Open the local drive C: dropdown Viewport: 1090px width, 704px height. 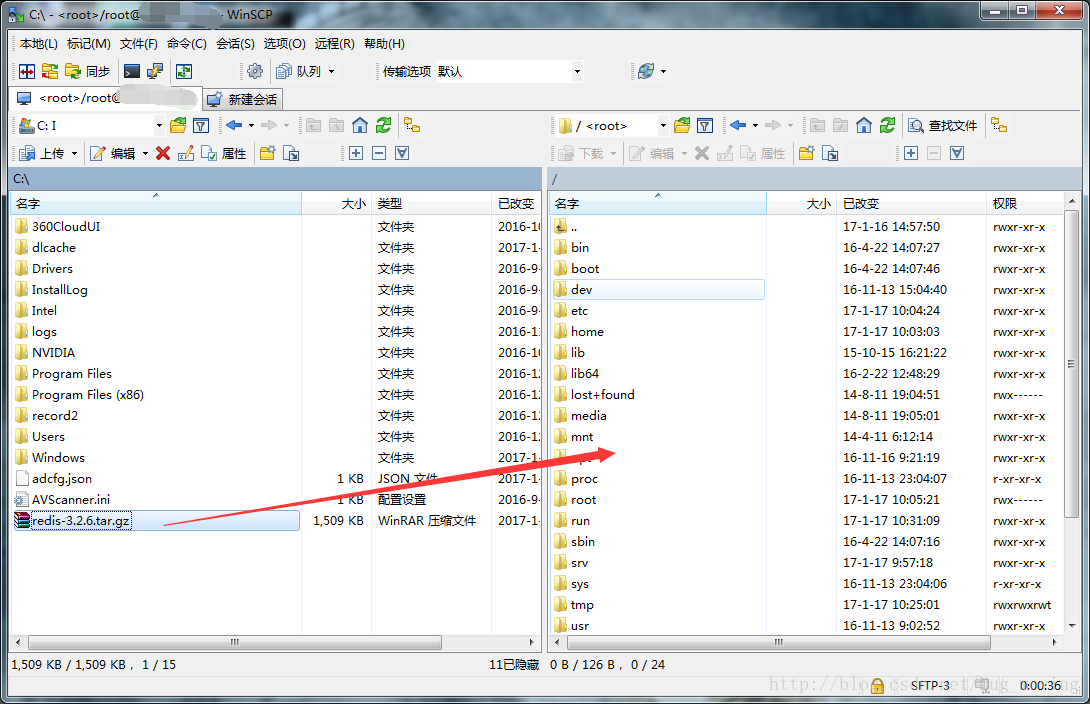pos(159,126)
